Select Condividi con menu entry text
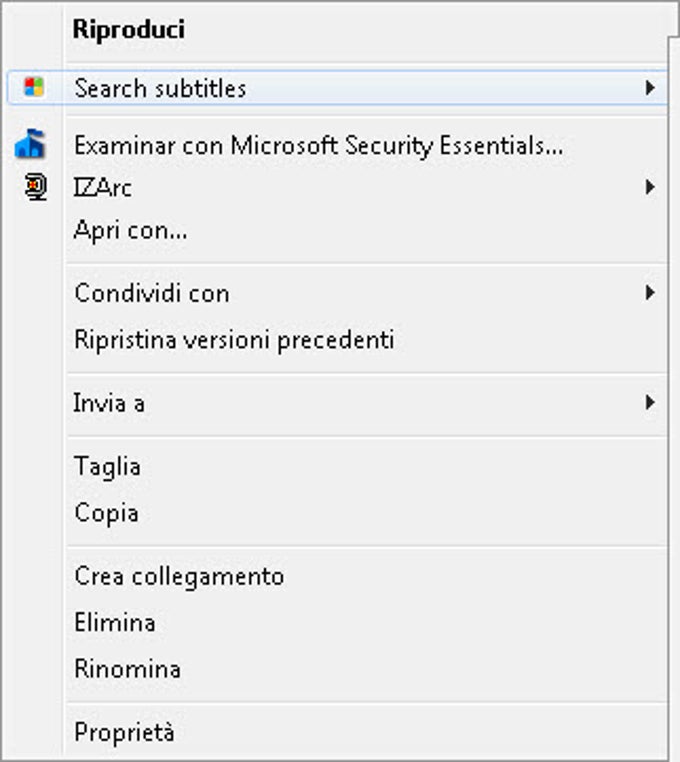The height and width of the screenshot is (762, 680). pos(151,293)
